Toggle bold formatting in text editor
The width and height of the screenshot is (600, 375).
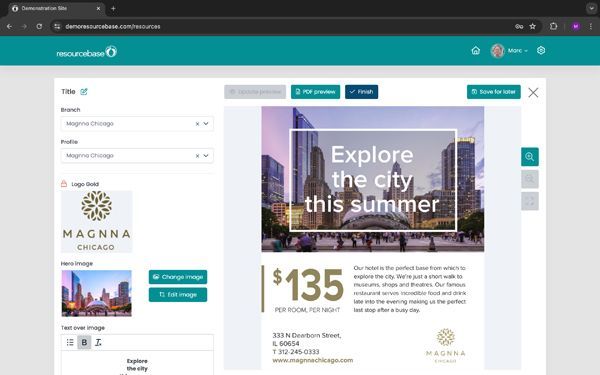point(84,342)
